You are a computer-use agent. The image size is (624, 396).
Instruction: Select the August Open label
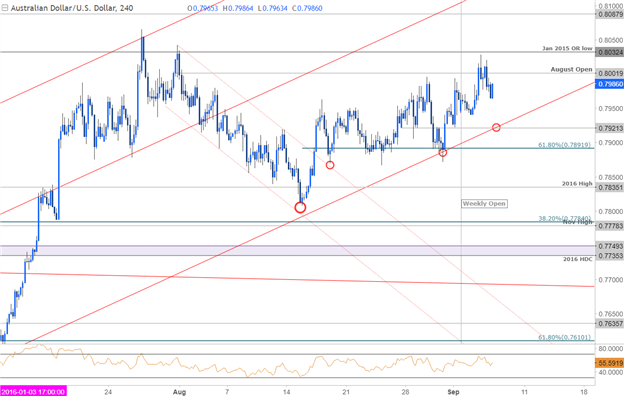point(571,69)
